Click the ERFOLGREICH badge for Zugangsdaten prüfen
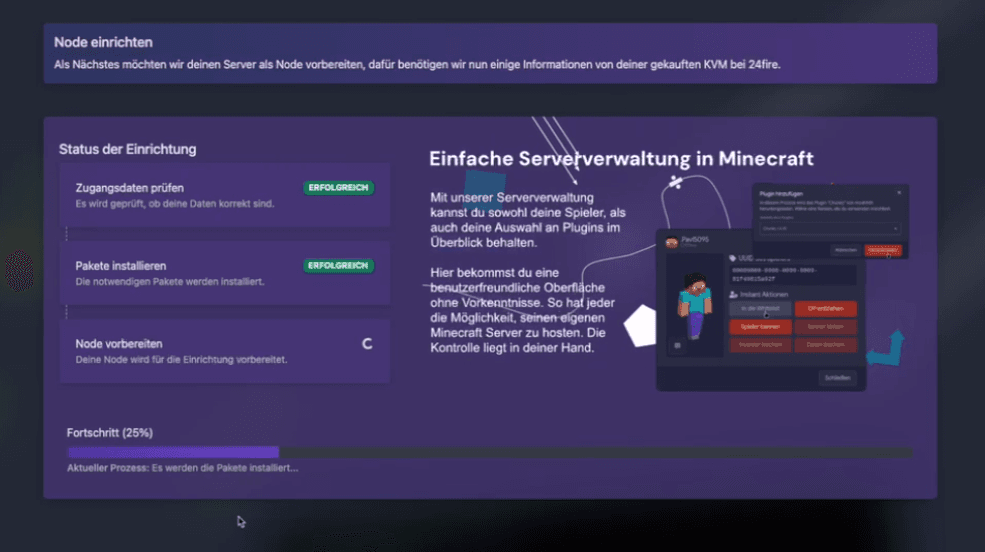985x552 pixels. [x=338, y=188]
